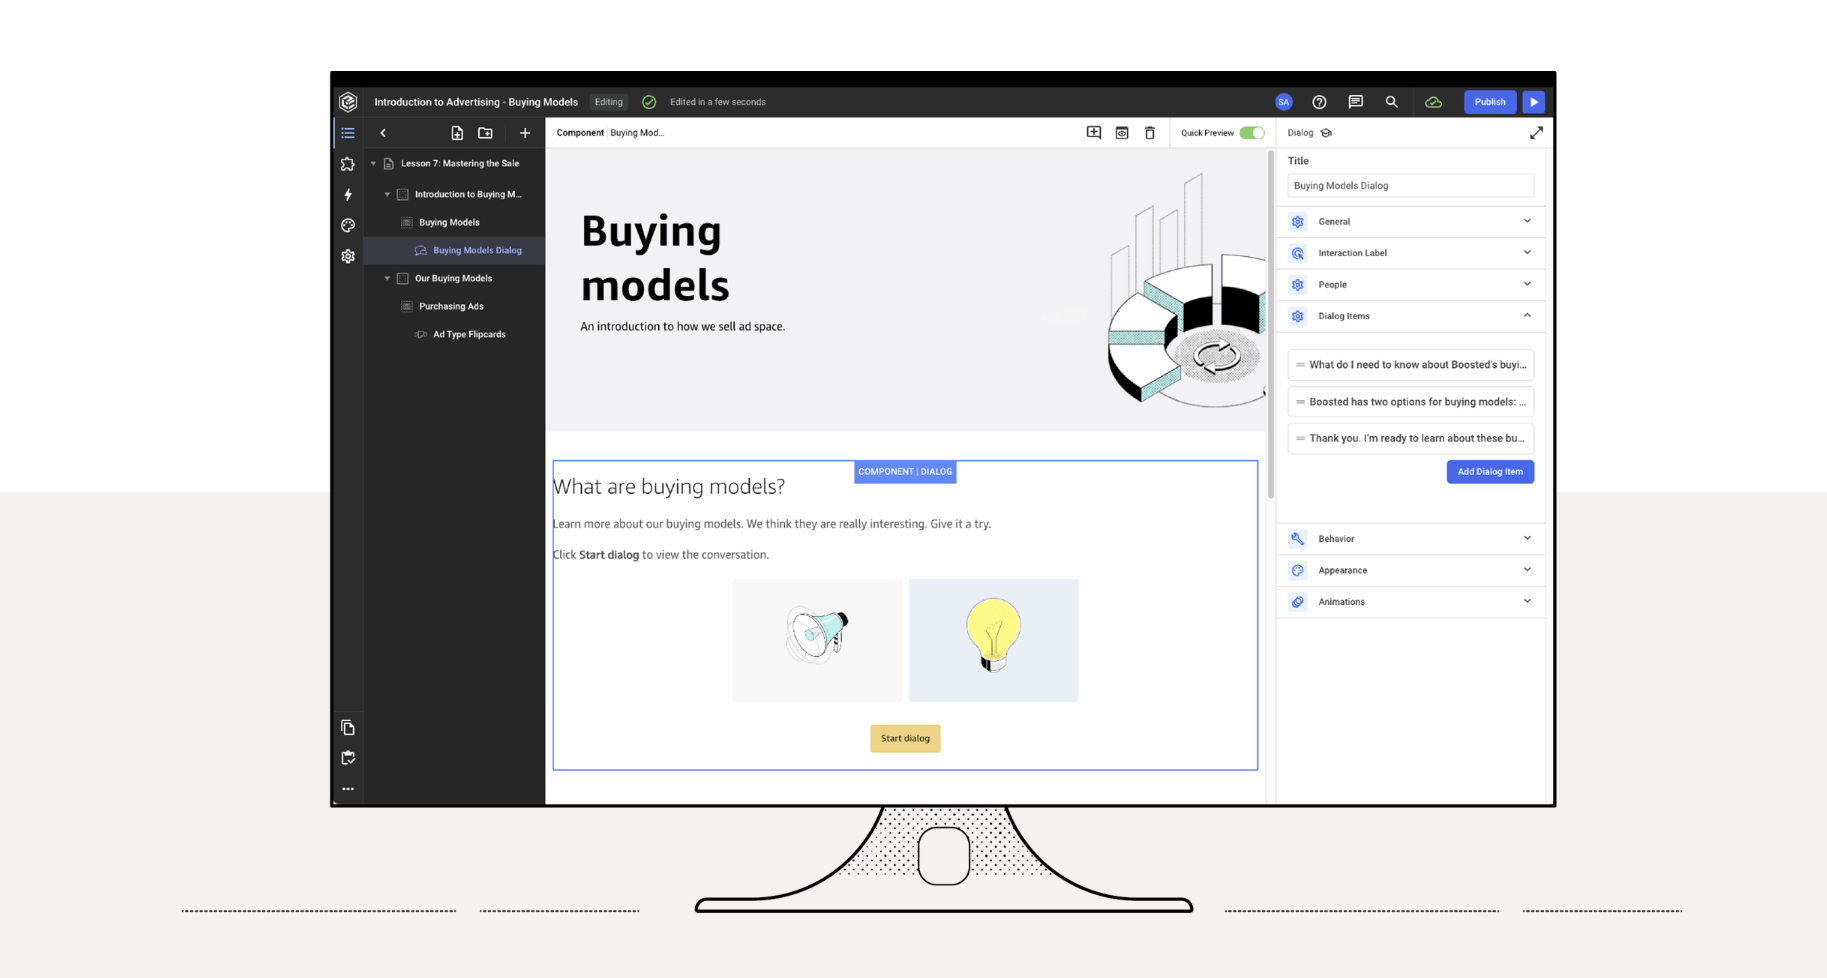The image size is (1827, 978).
Task: Delete the Dialog component using trash icon
Action: pyautogui.click(x=1150, y=132)
